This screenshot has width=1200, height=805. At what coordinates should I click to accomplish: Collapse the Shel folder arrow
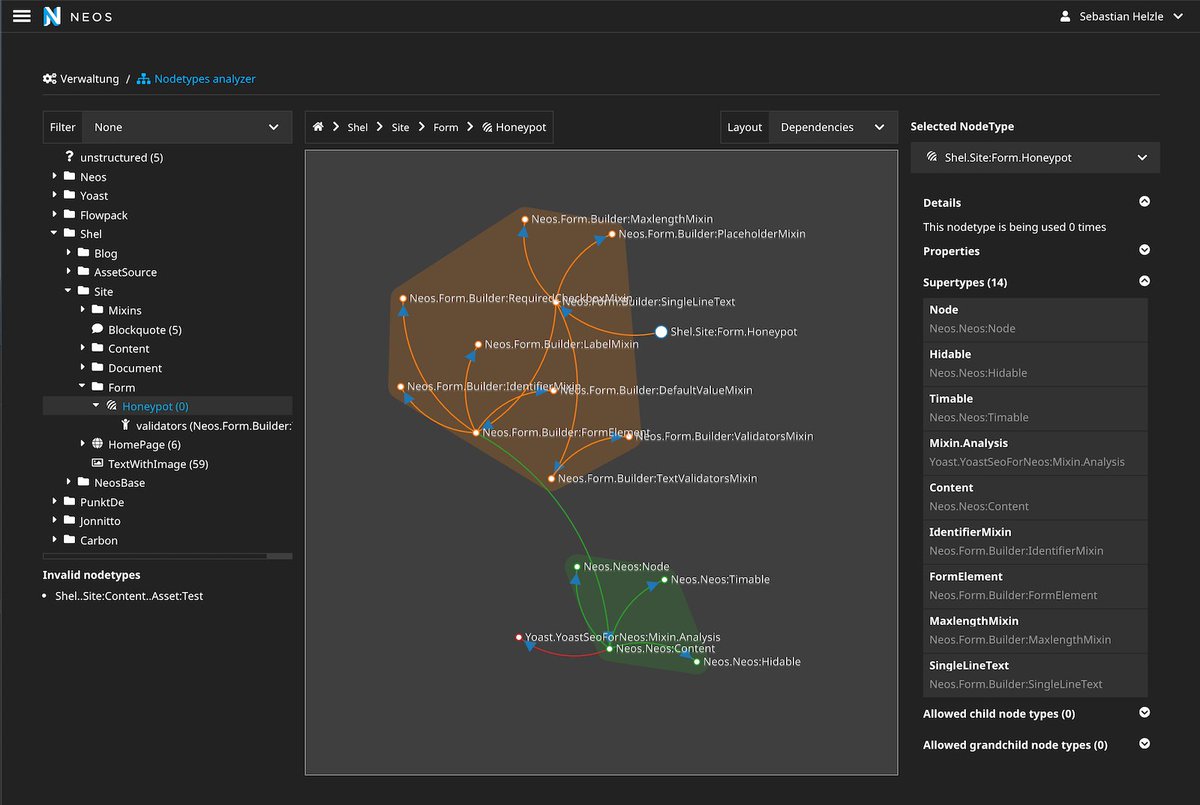55,234
